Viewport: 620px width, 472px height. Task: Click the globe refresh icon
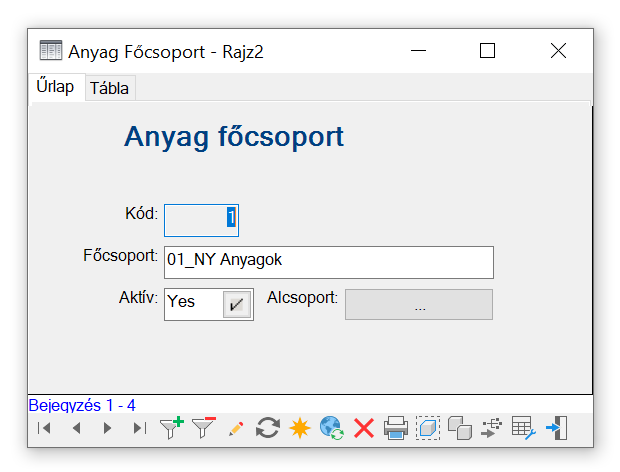(x=331, y=428)
